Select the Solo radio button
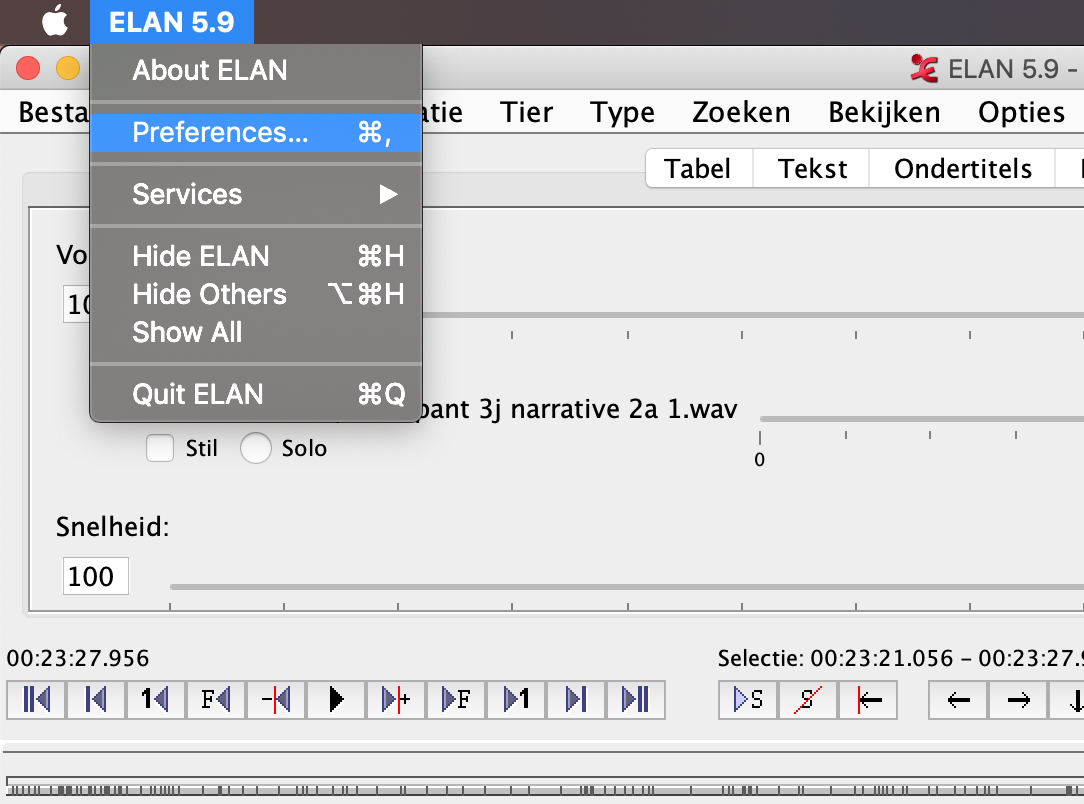Viewport: 1084px width, 804px height. tap(256, 448)
